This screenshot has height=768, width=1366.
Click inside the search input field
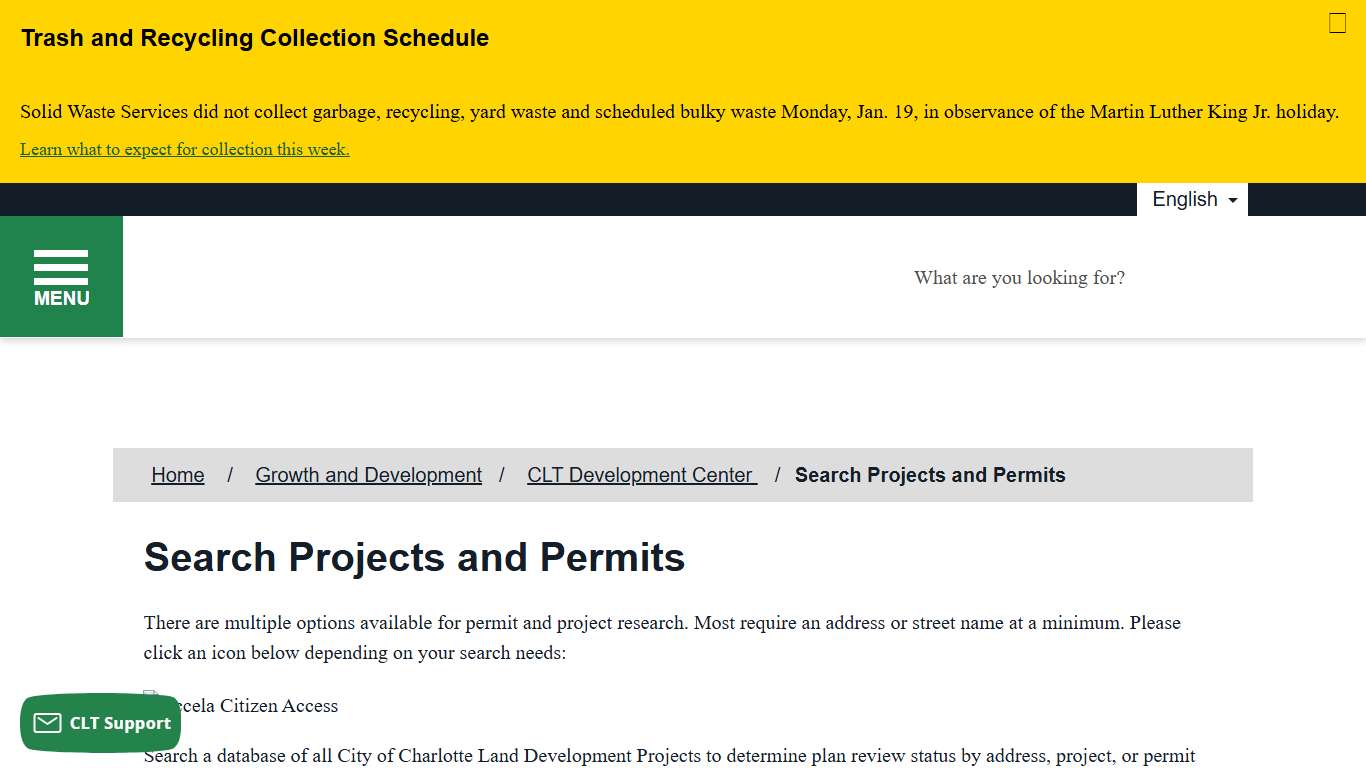click(x=1019, y=278)
